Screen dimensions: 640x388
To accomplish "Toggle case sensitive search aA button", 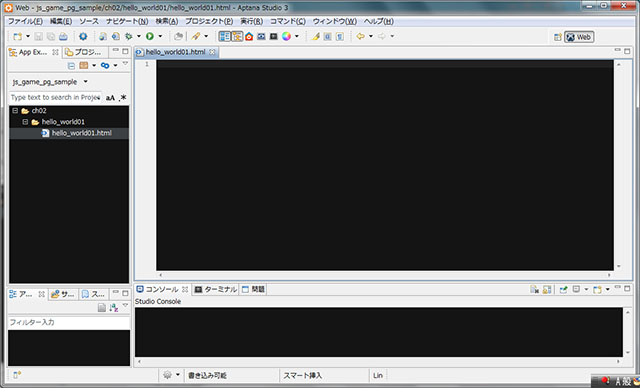I will point(110,98).
